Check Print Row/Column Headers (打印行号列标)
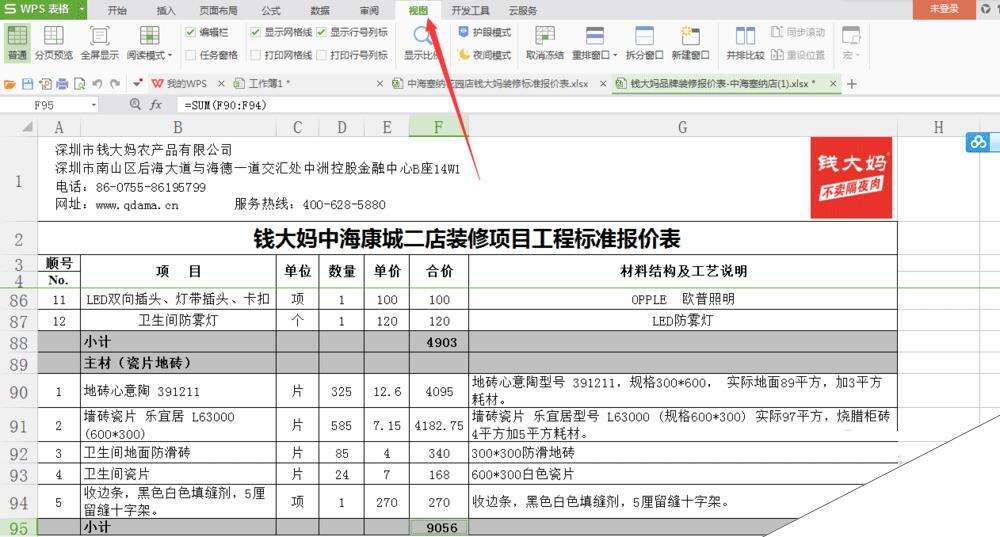This screenshot has height=537, width=1000. [321, 55]
